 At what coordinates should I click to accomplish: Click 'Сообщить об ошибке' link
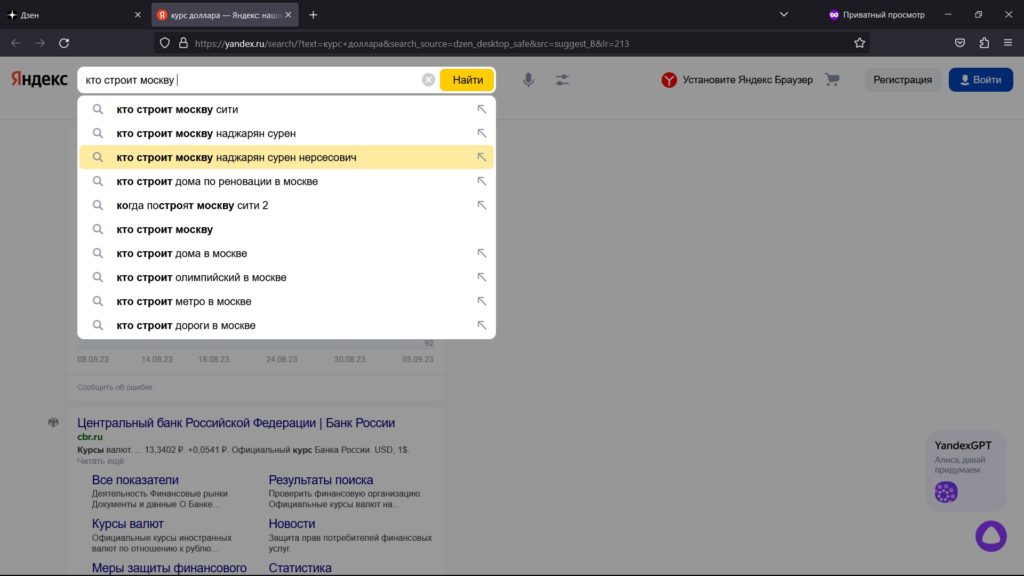tap(114, 387)
